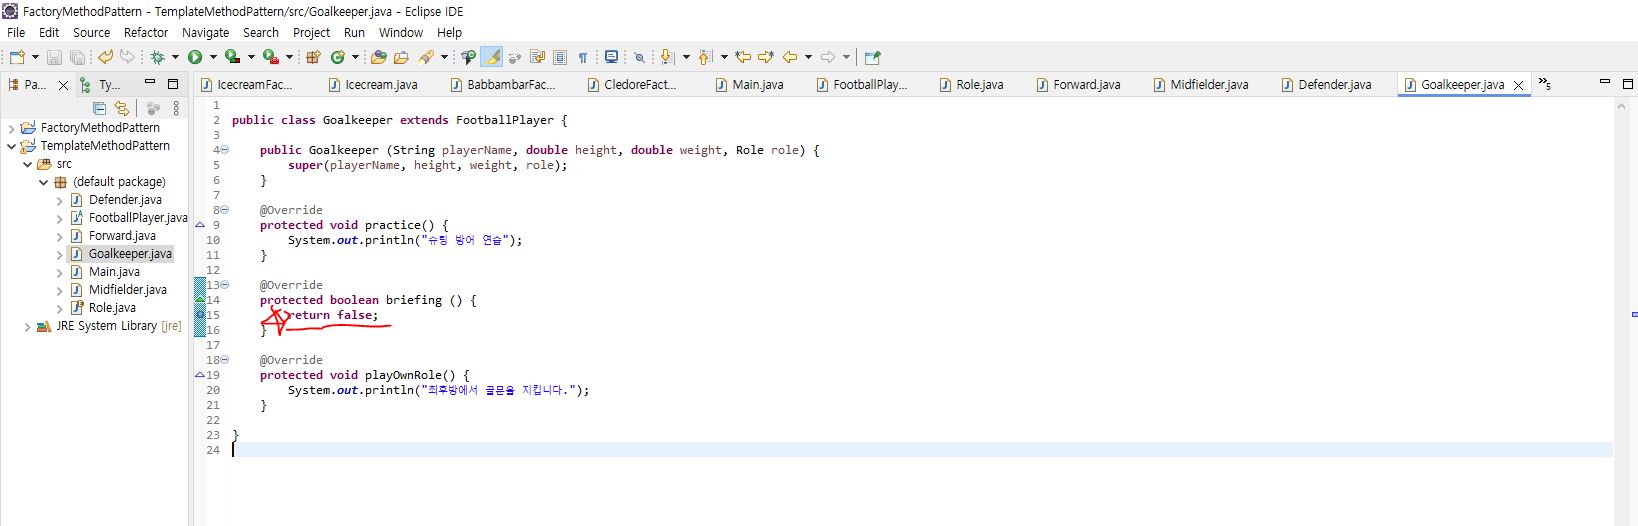Viewport: 1638px width, 526px height.
Task: Toggle Word Wrap toolbar button
Action: click(536, 57)
